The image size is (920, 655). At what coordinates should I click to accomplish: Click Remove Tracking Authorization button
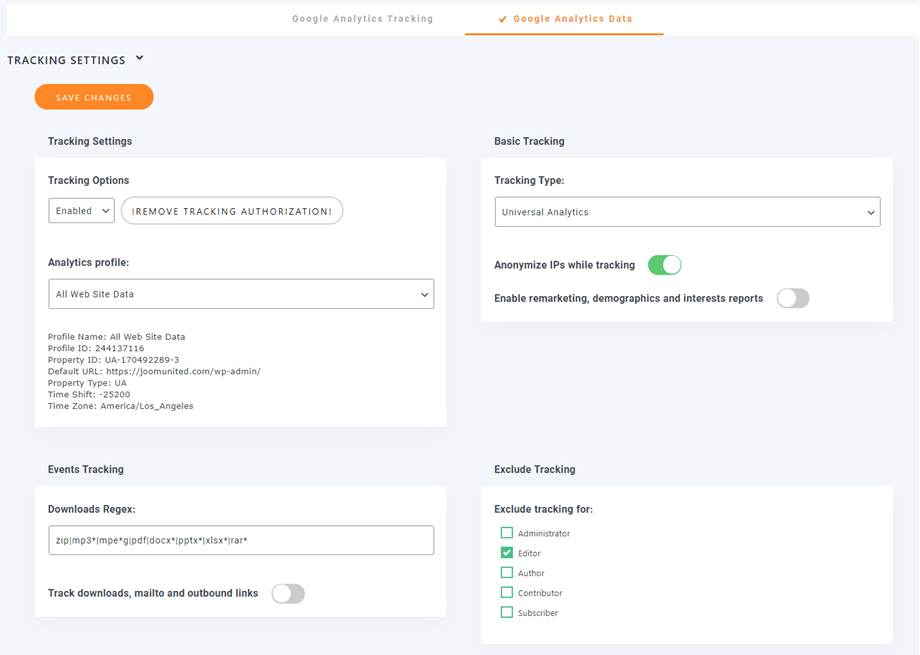[232, 211]
